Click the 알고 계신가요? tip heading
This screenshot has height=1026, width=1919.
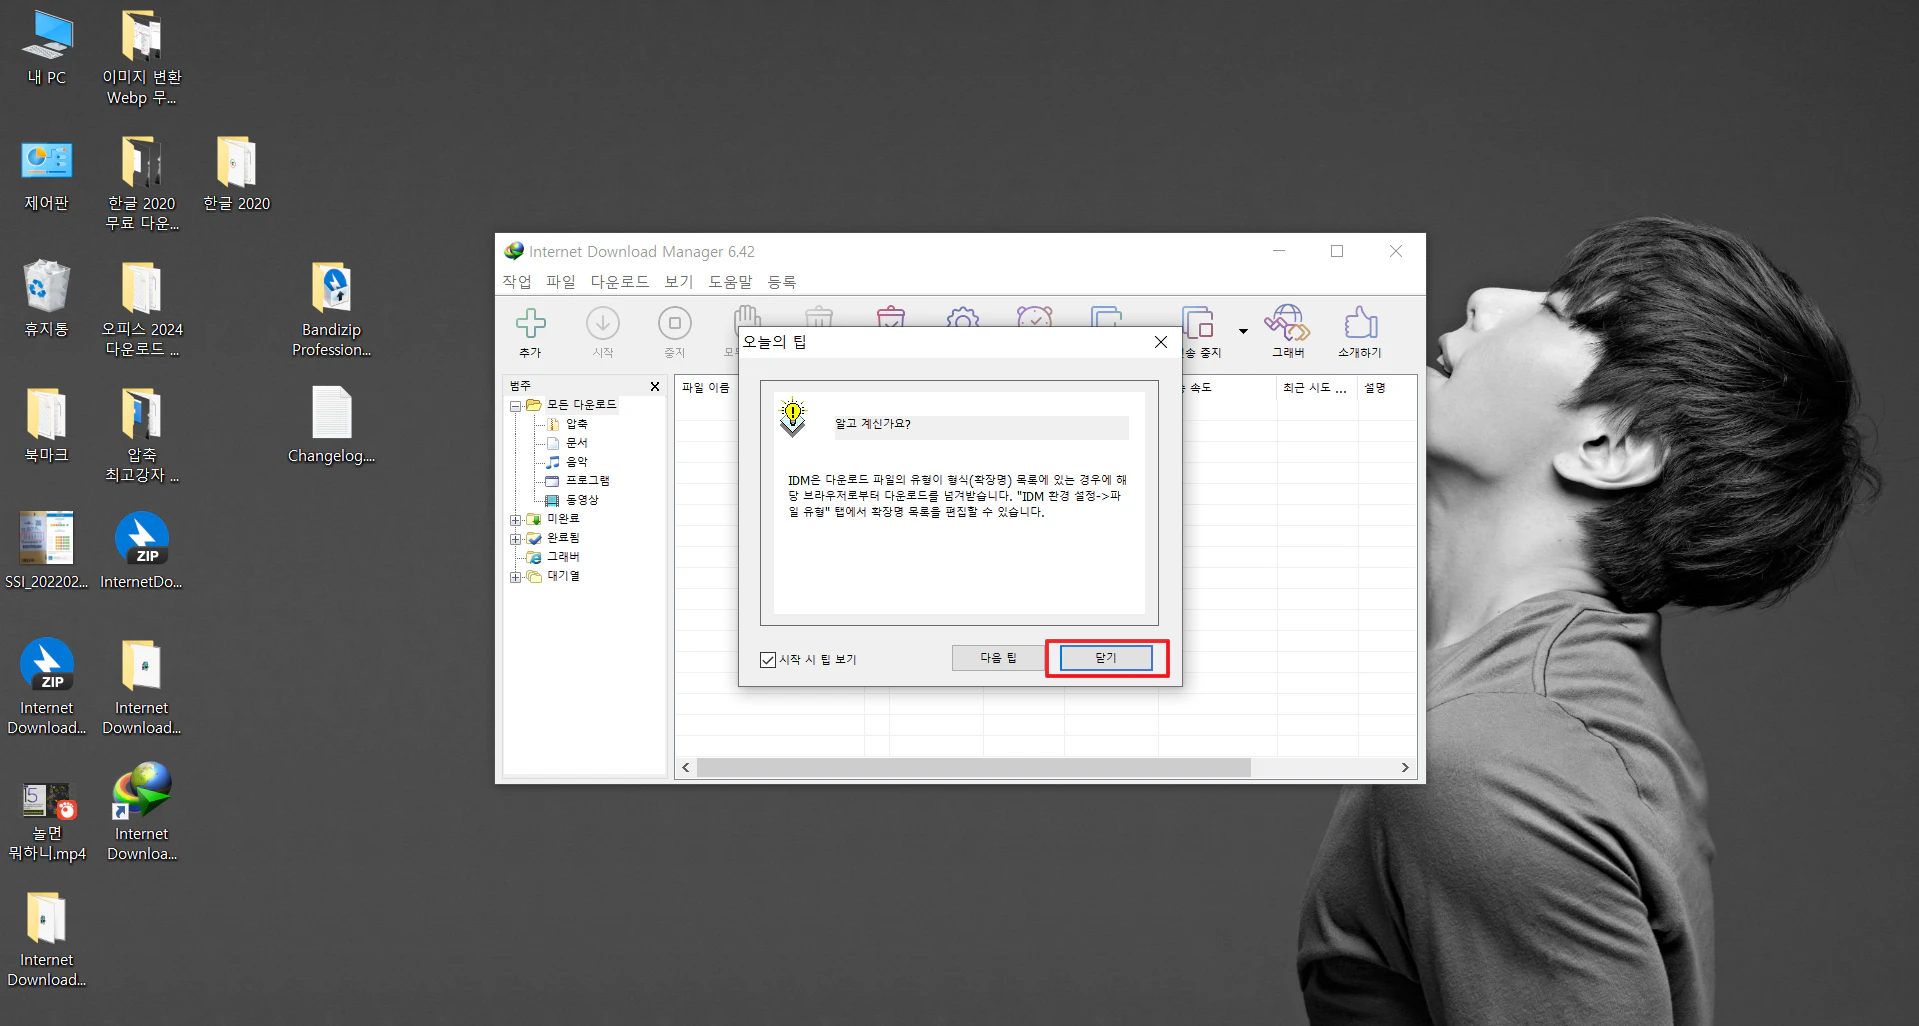(x=873, y=424)
